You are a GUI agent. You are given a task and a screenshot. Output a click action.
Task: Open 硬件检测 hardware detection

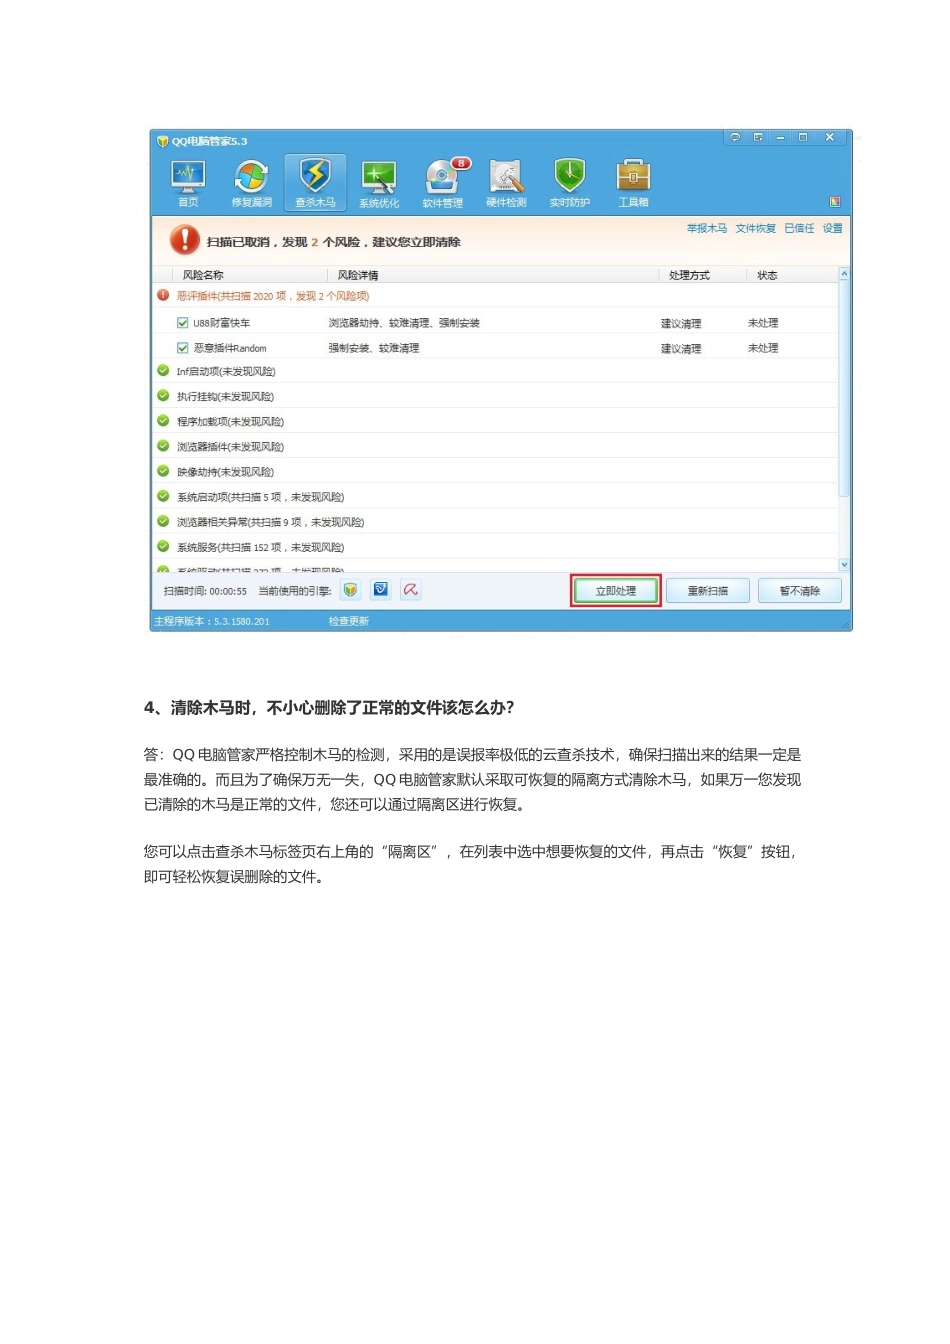(506, 183)
